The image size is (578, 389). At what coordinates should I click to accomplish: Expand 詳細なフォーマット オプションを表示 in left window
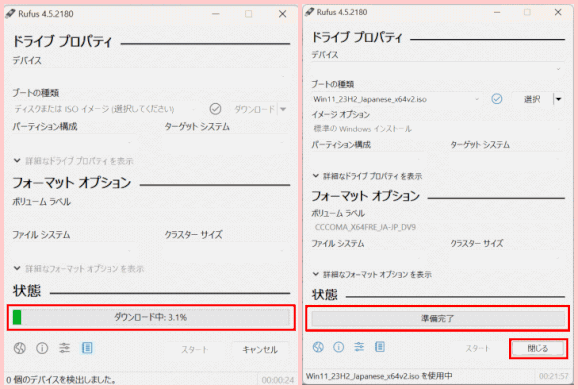(79, 268)
